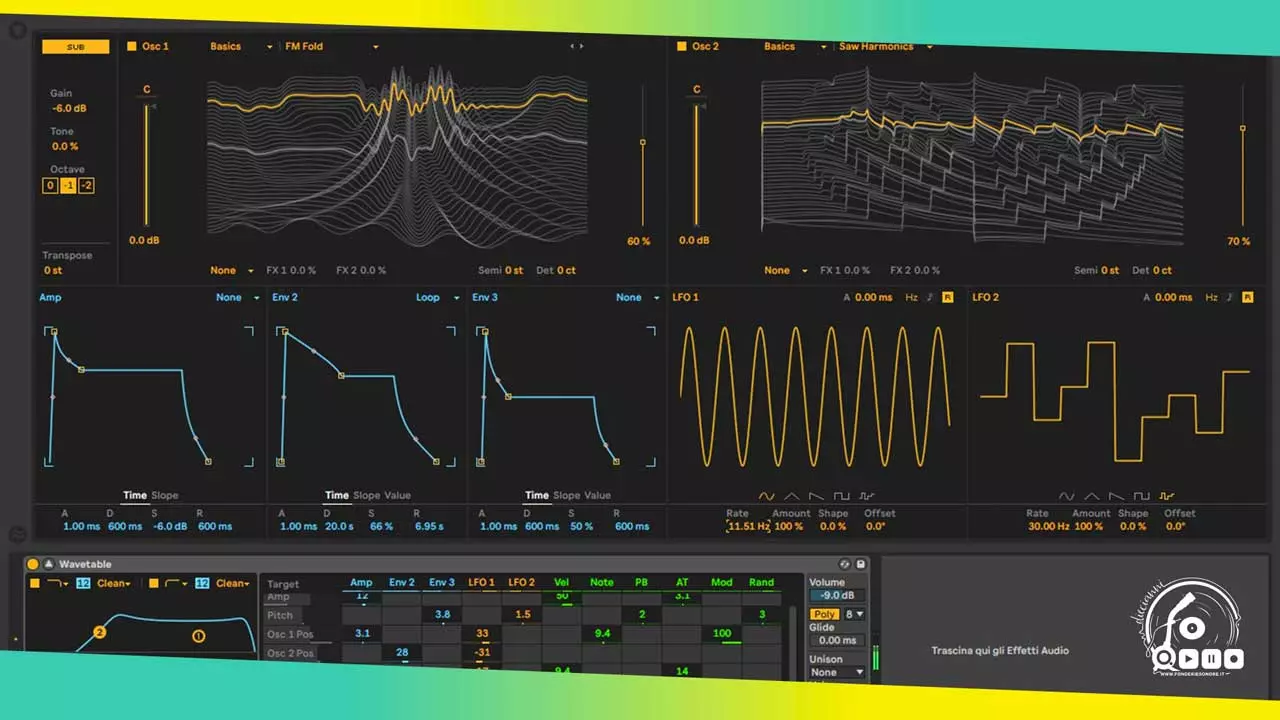Fold the Wavetable device with triangle icon

coord(48,564)
